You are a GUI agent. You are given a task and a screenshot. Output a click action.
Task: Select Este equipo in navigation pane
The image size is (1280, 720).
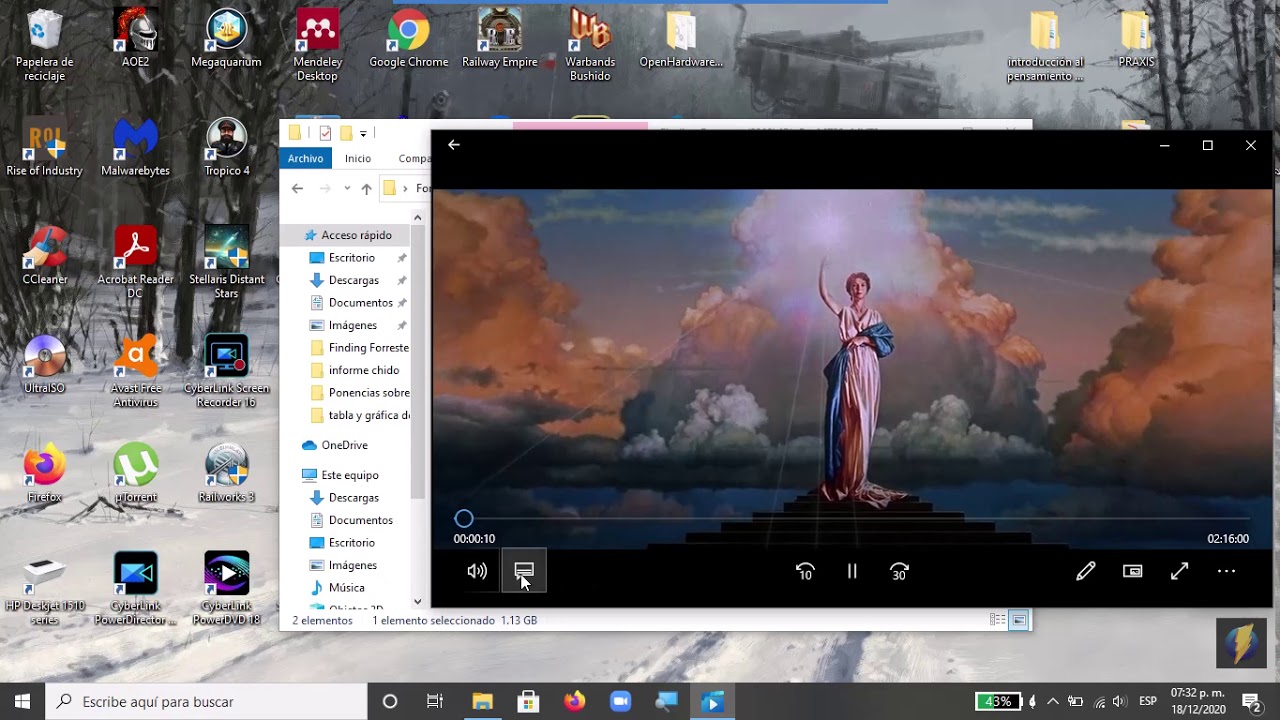click(350, 475)
